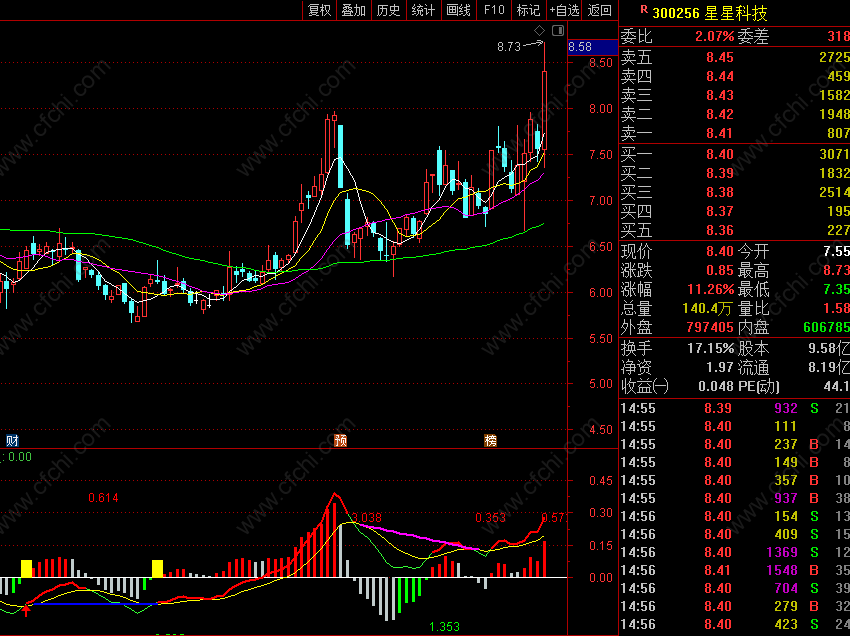Click the 0.614 indicator label
Viewport: 850px width, 636px height.
pos(103,498)
